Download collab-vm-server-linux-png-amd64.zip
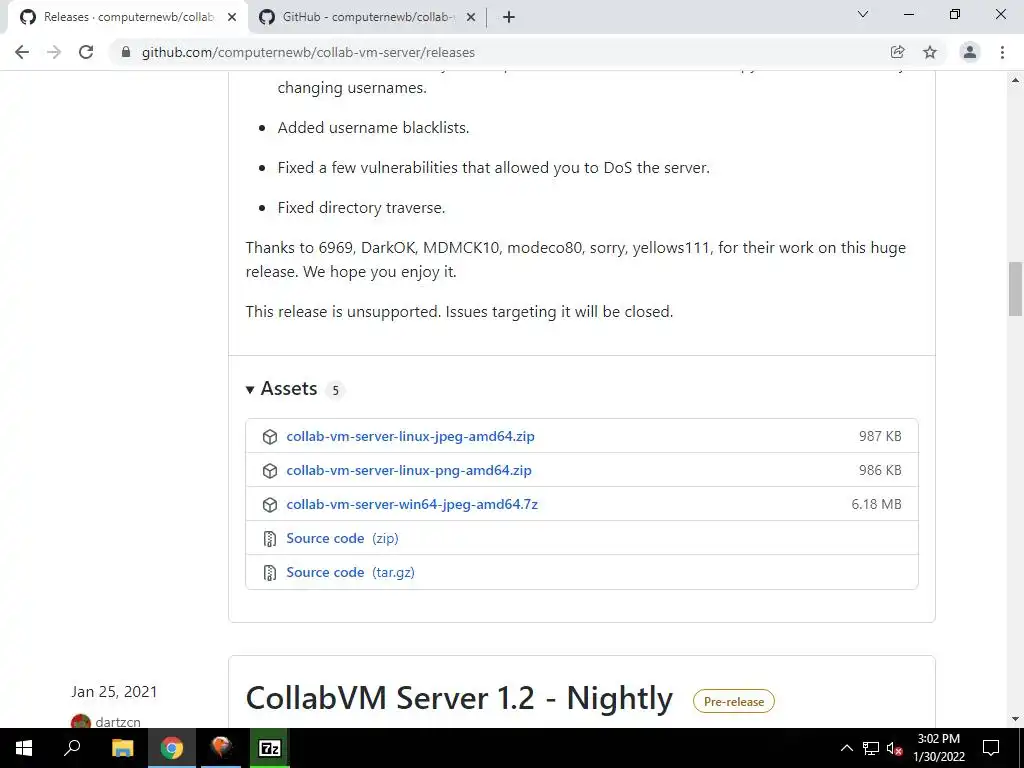The width and height of the screenshot is (1024, 768). (x=409, y=470)
